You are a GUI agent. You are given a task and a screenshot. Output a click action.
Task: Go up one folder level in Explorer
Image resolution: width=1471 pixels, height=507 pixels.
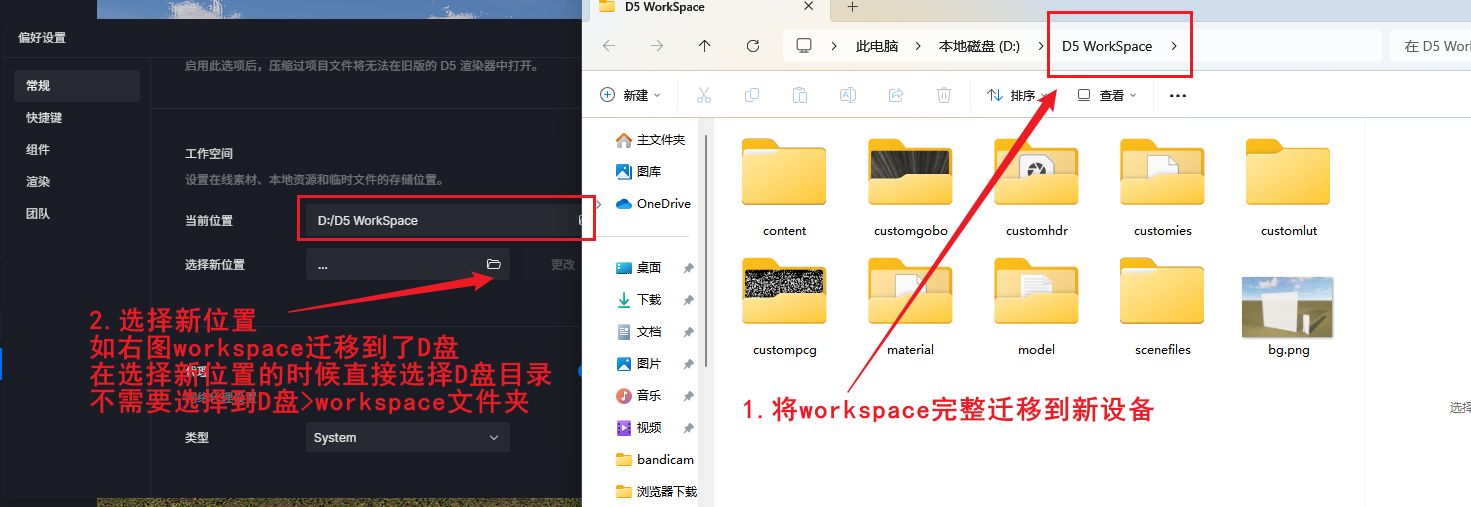pos(705,46)
